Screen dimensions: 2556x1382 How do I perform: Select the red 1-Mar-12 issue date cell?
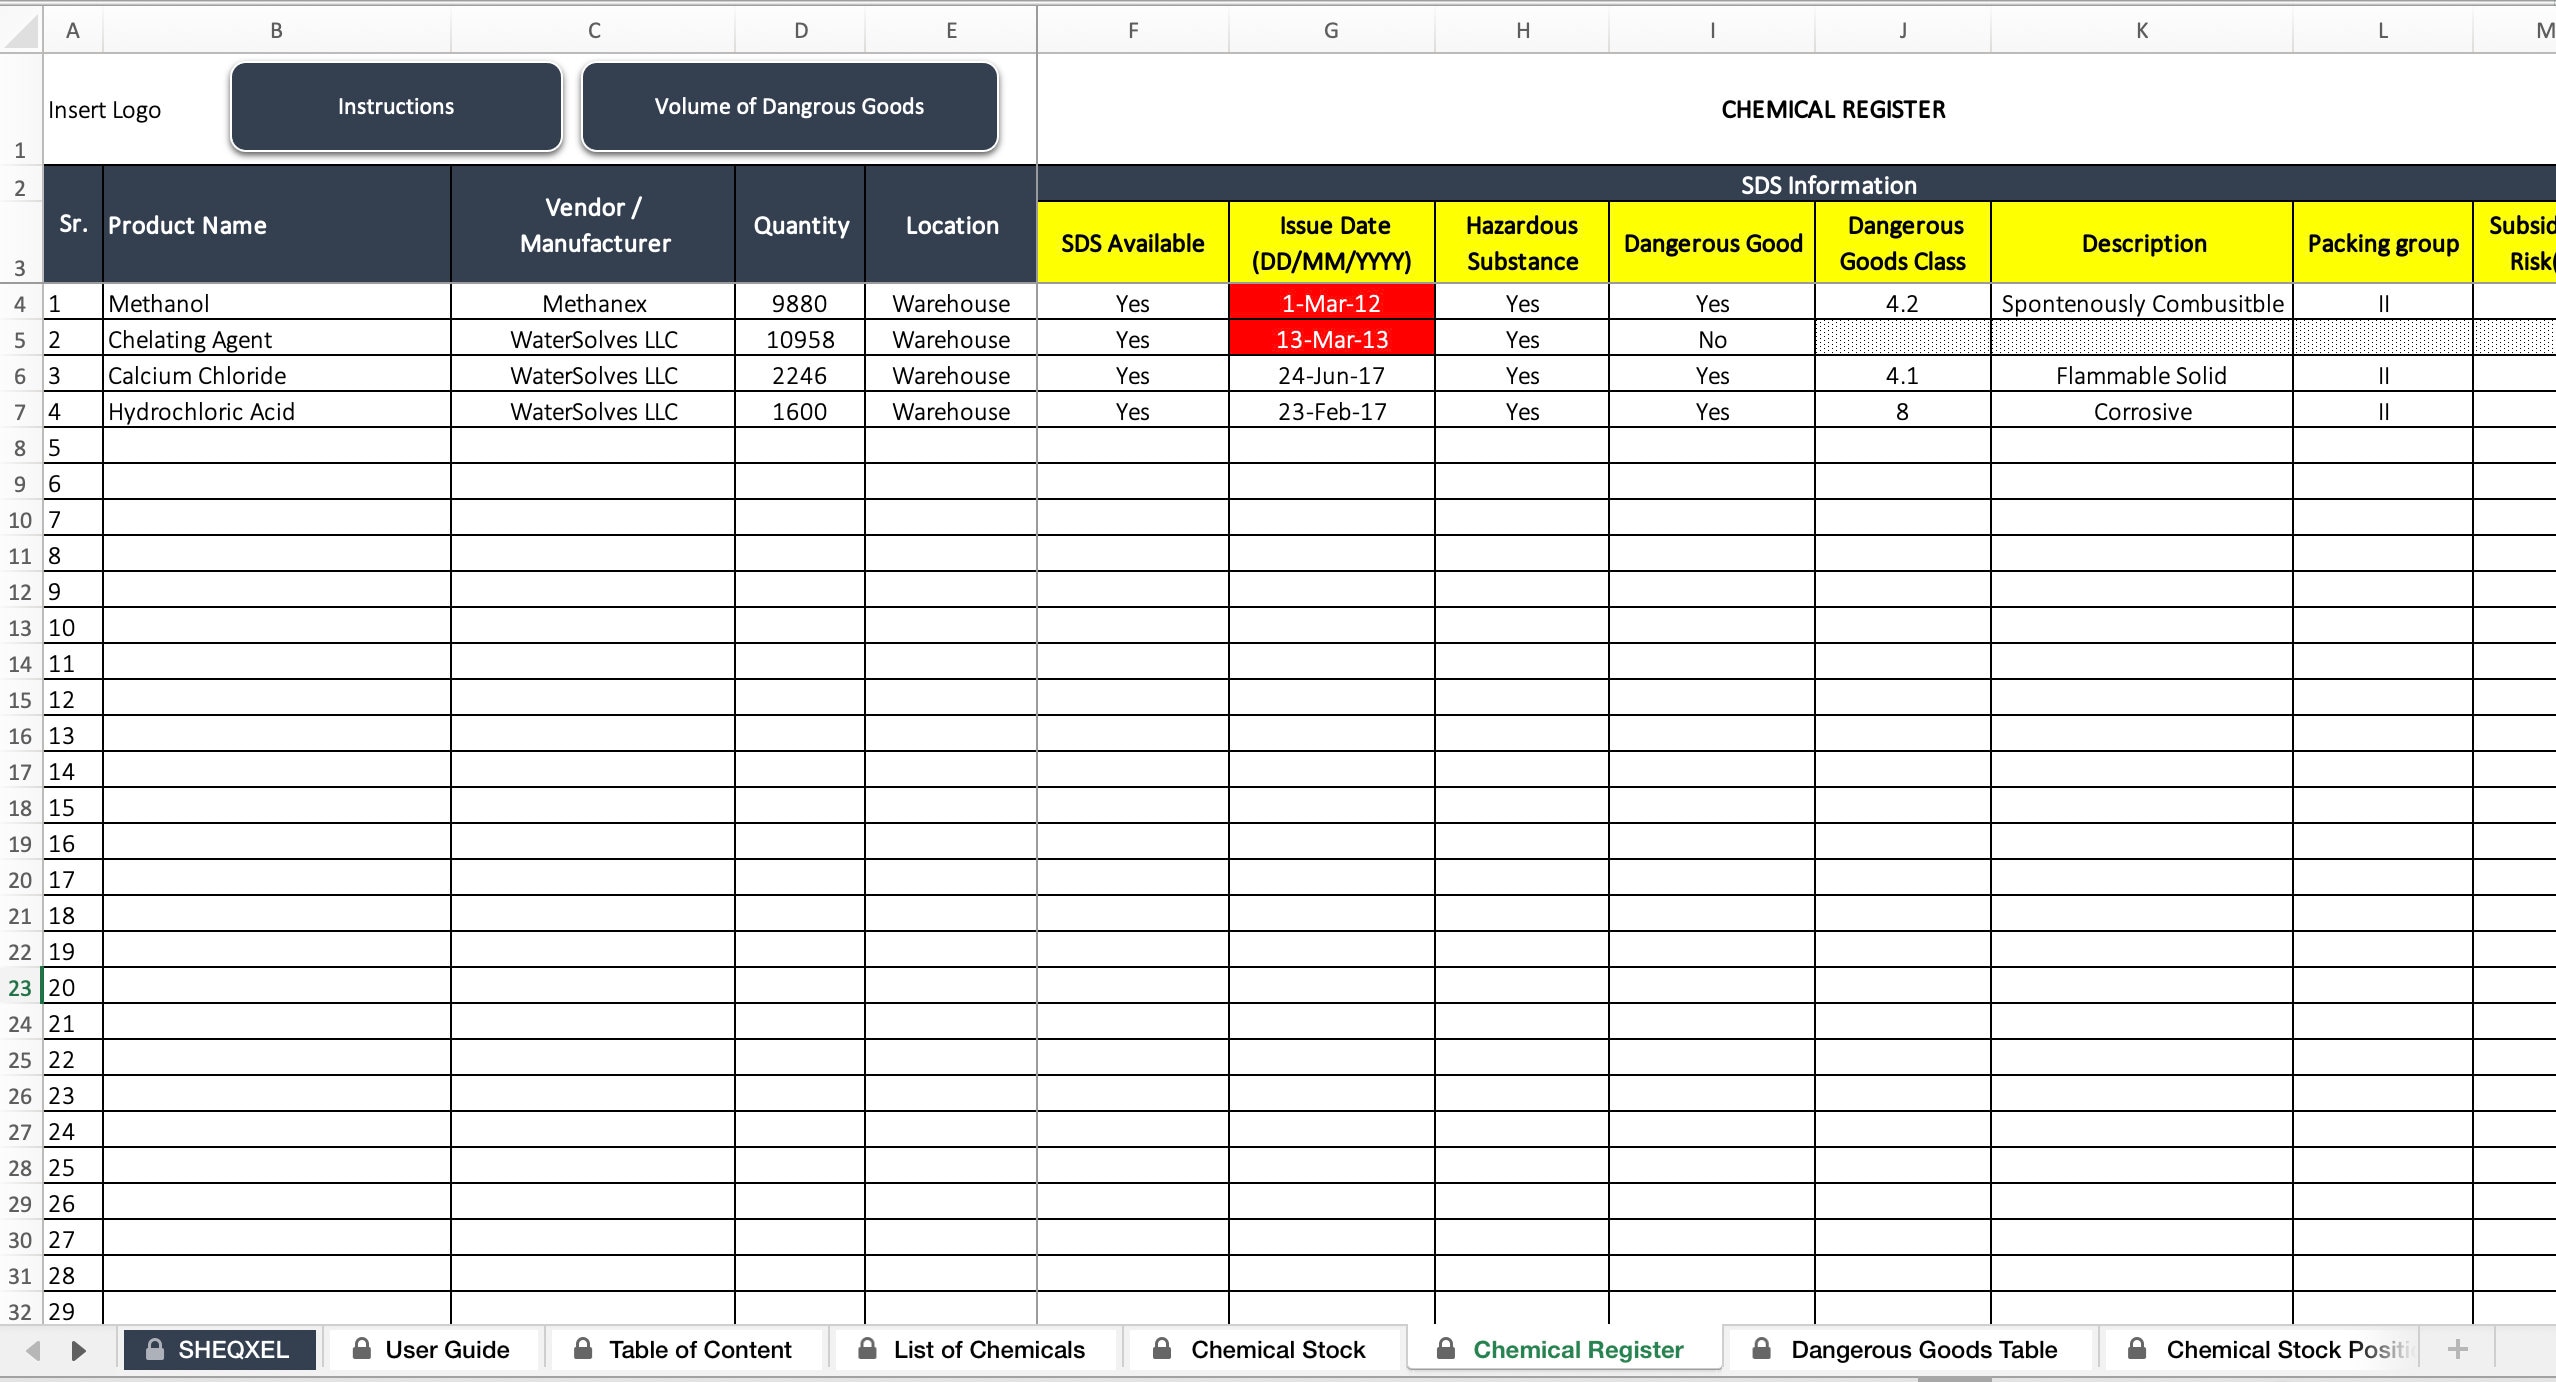[1331, 303]
